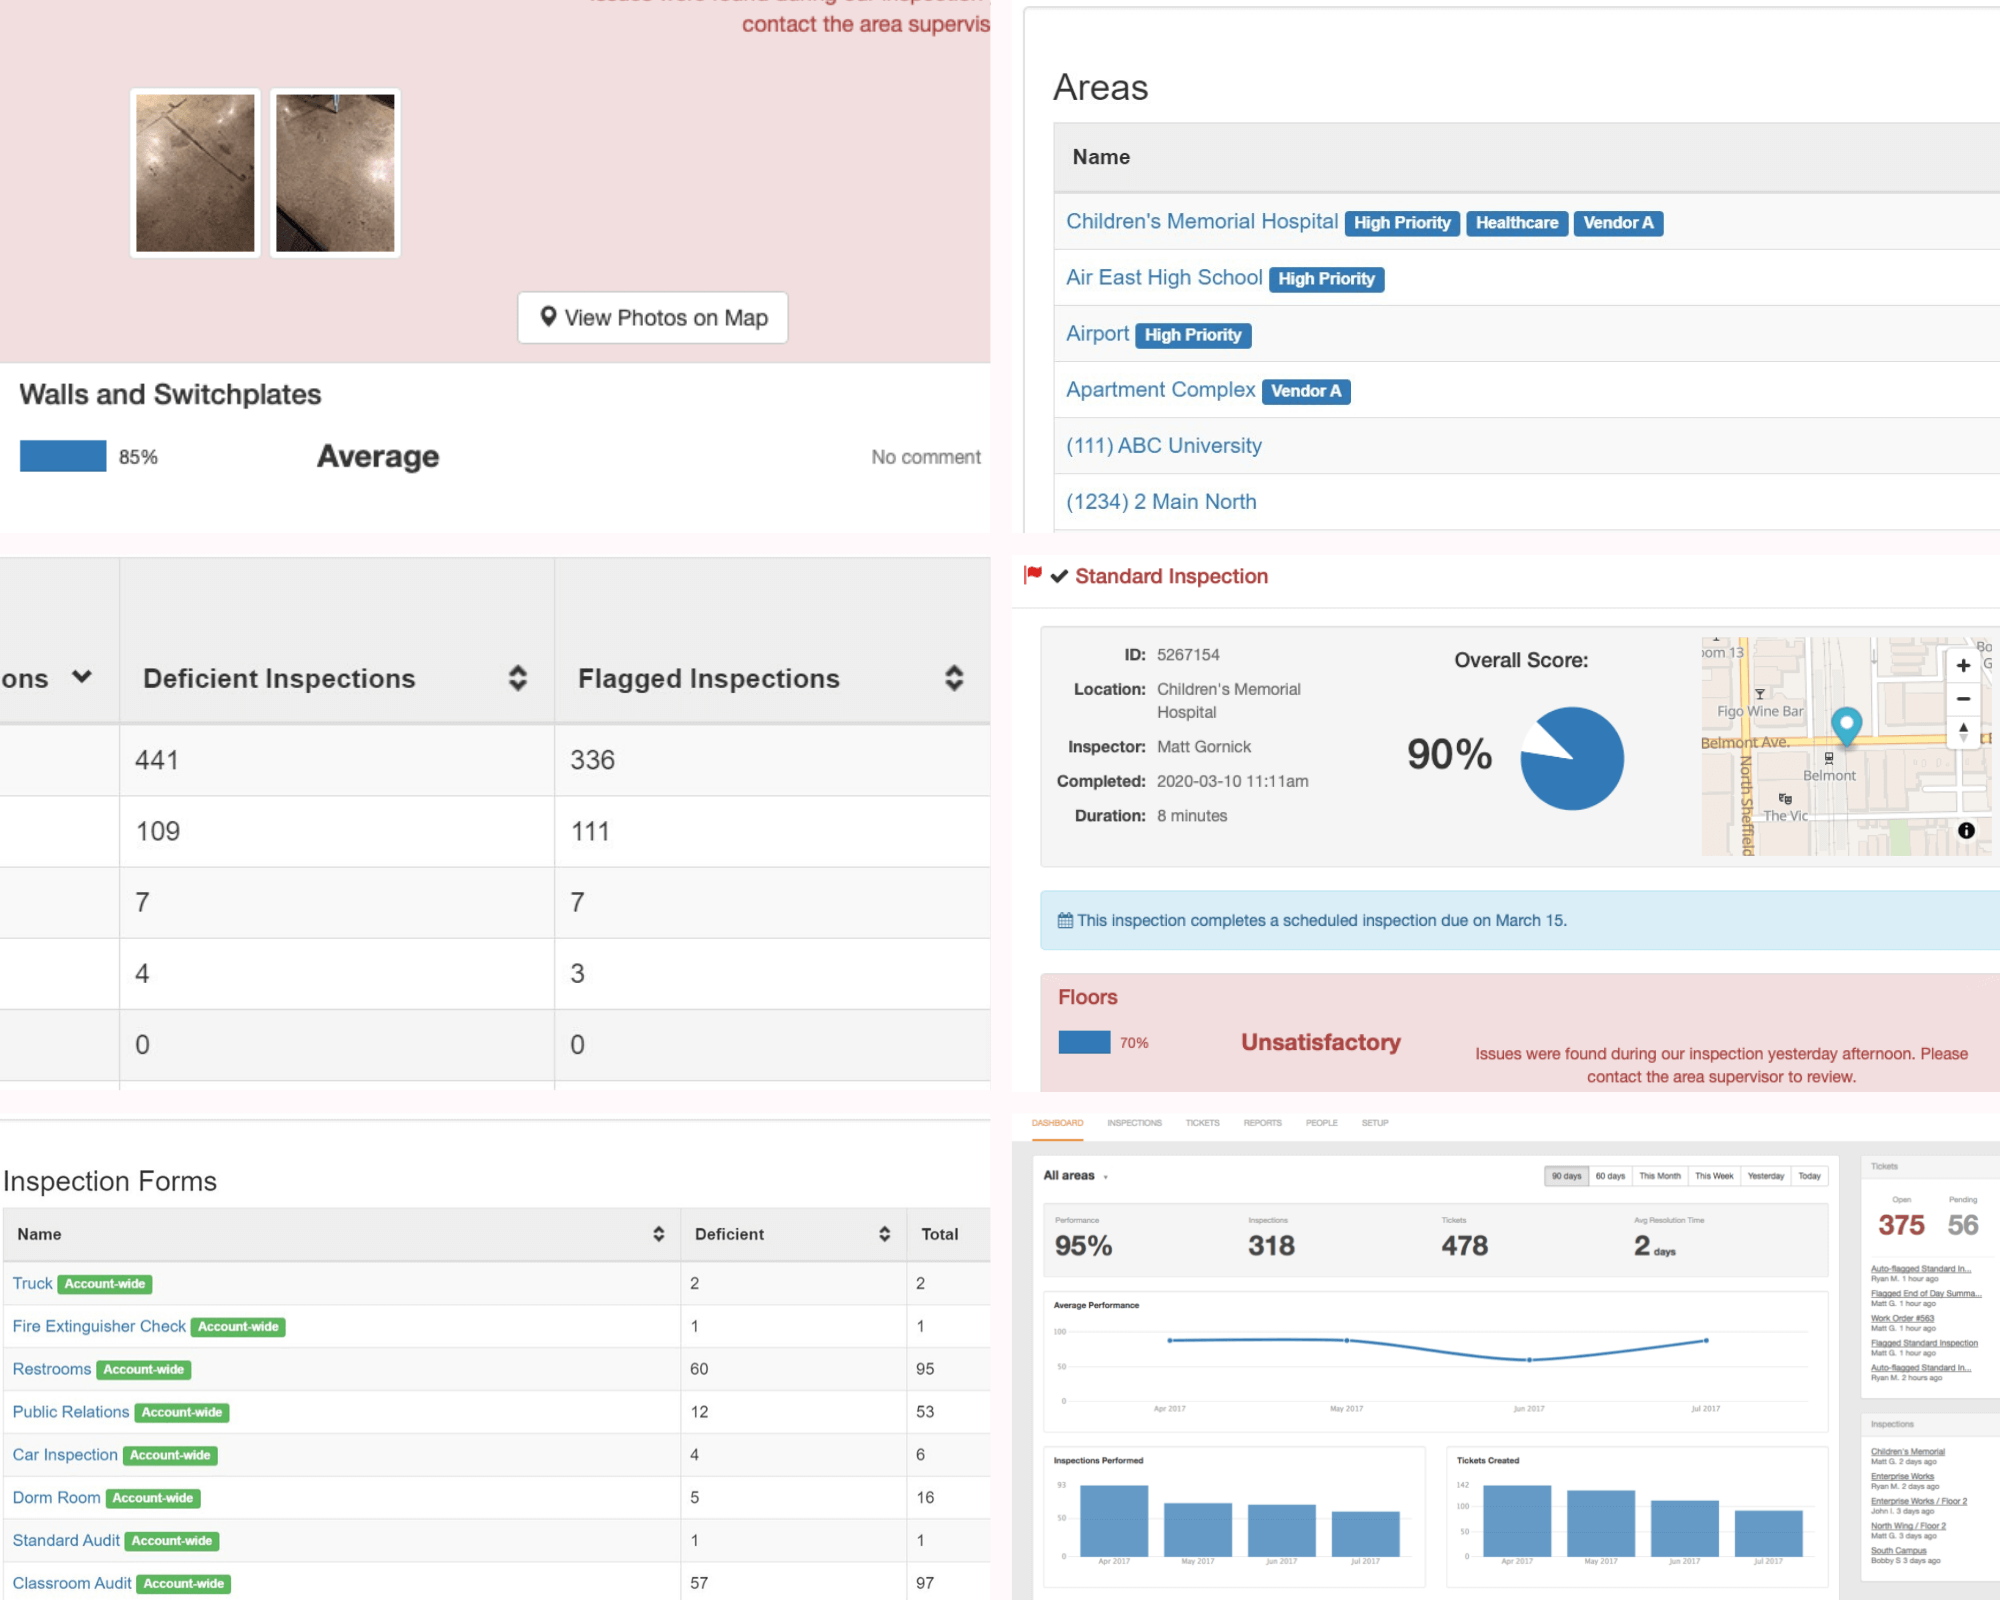This screenshot has width=2000, height=1600.
Task: Switch to the This Week time filter
Action: tap(1714, 1176)
